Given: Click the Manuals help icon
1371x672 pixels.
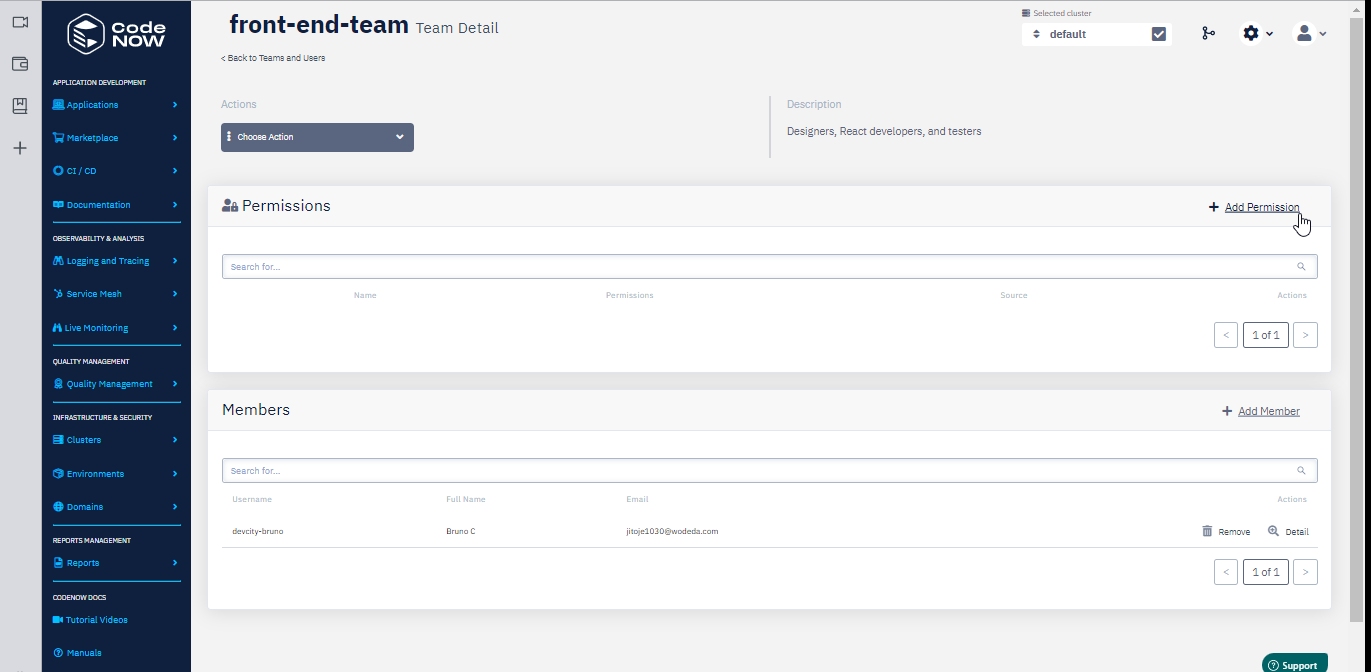Looking at the screenshot, I should coord(58,653).
